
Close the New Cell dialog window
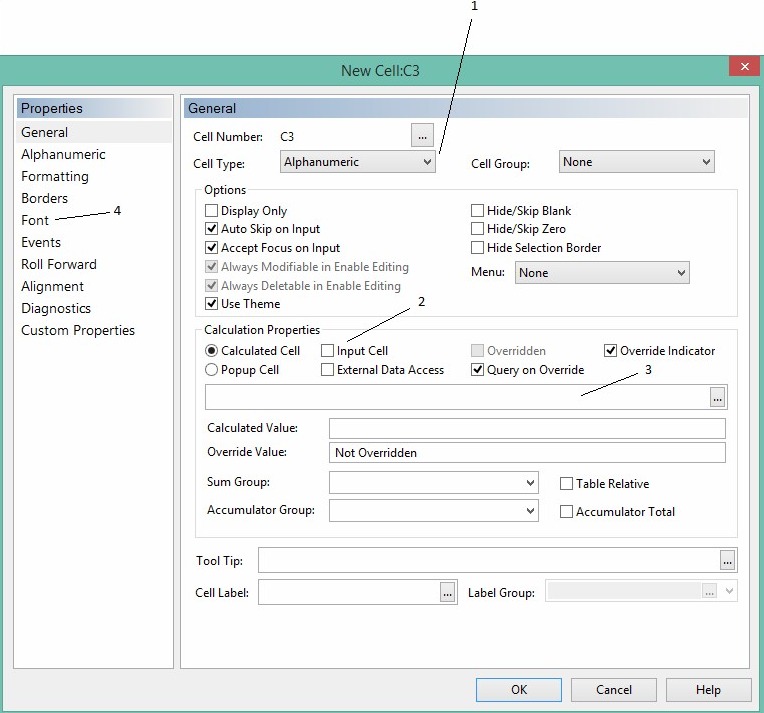point(742,68)
